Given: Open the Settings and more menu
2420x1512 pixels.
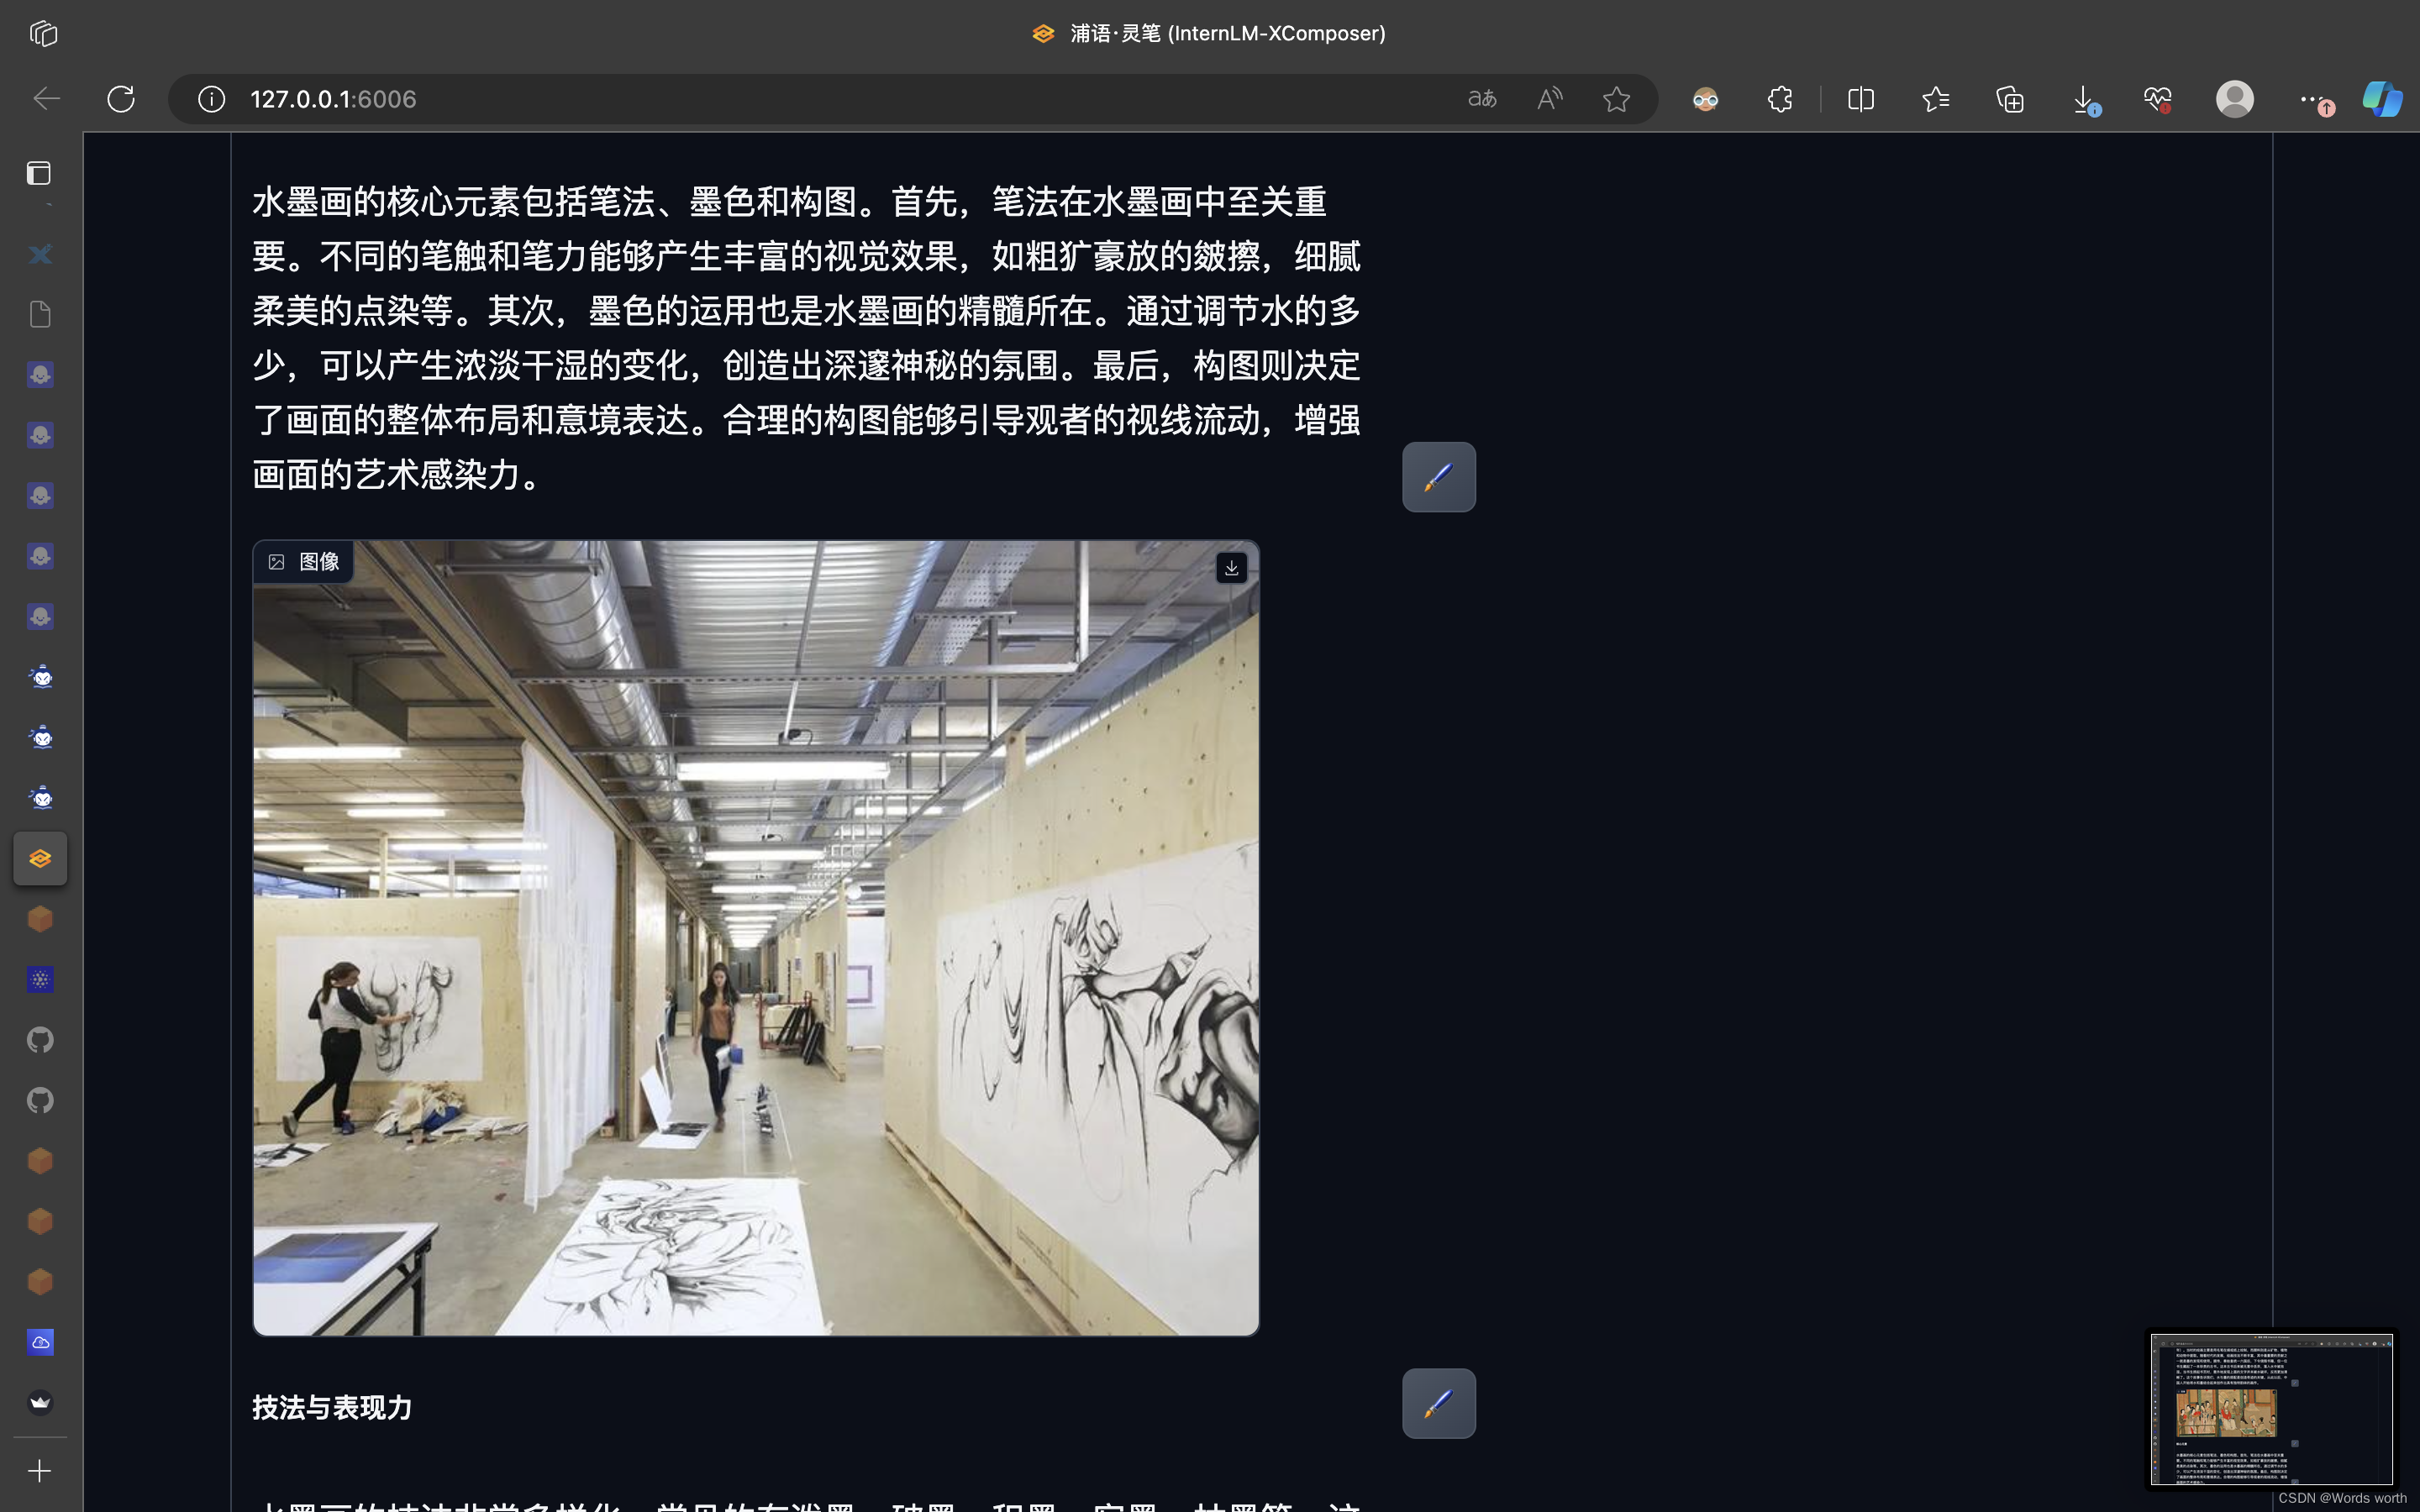Looking at the screenshot, I should pos(2309,99).
